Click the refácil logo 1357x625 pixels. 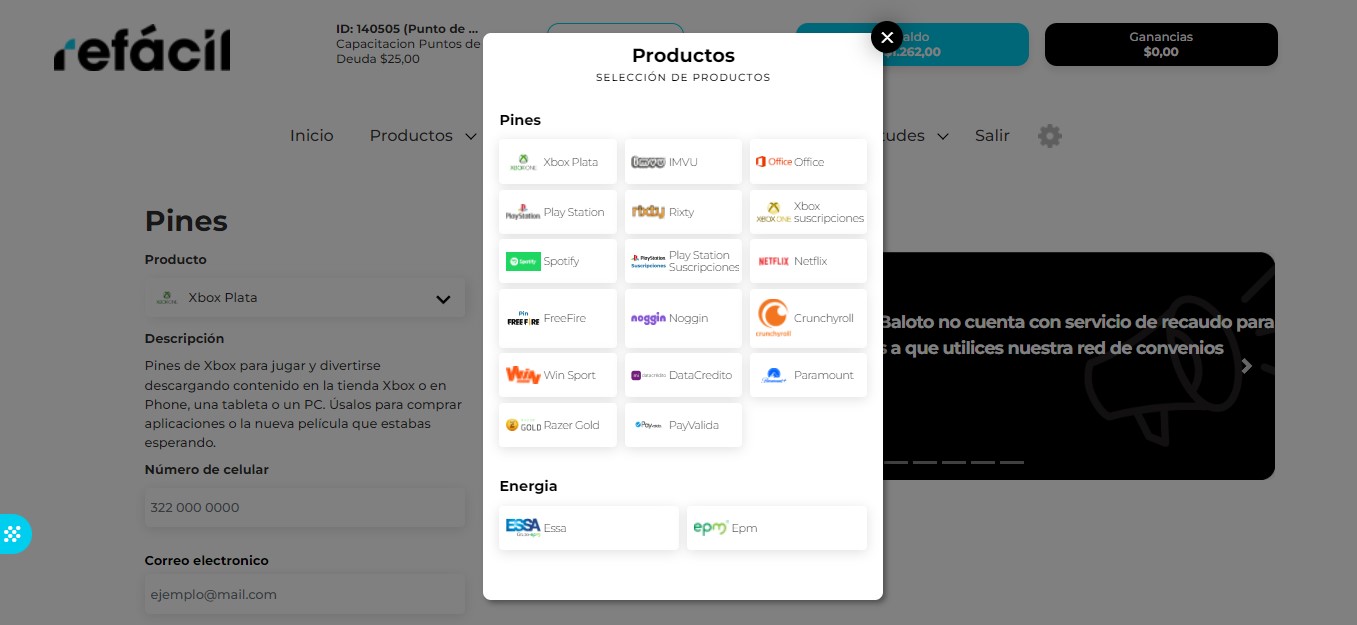(142, 50)
